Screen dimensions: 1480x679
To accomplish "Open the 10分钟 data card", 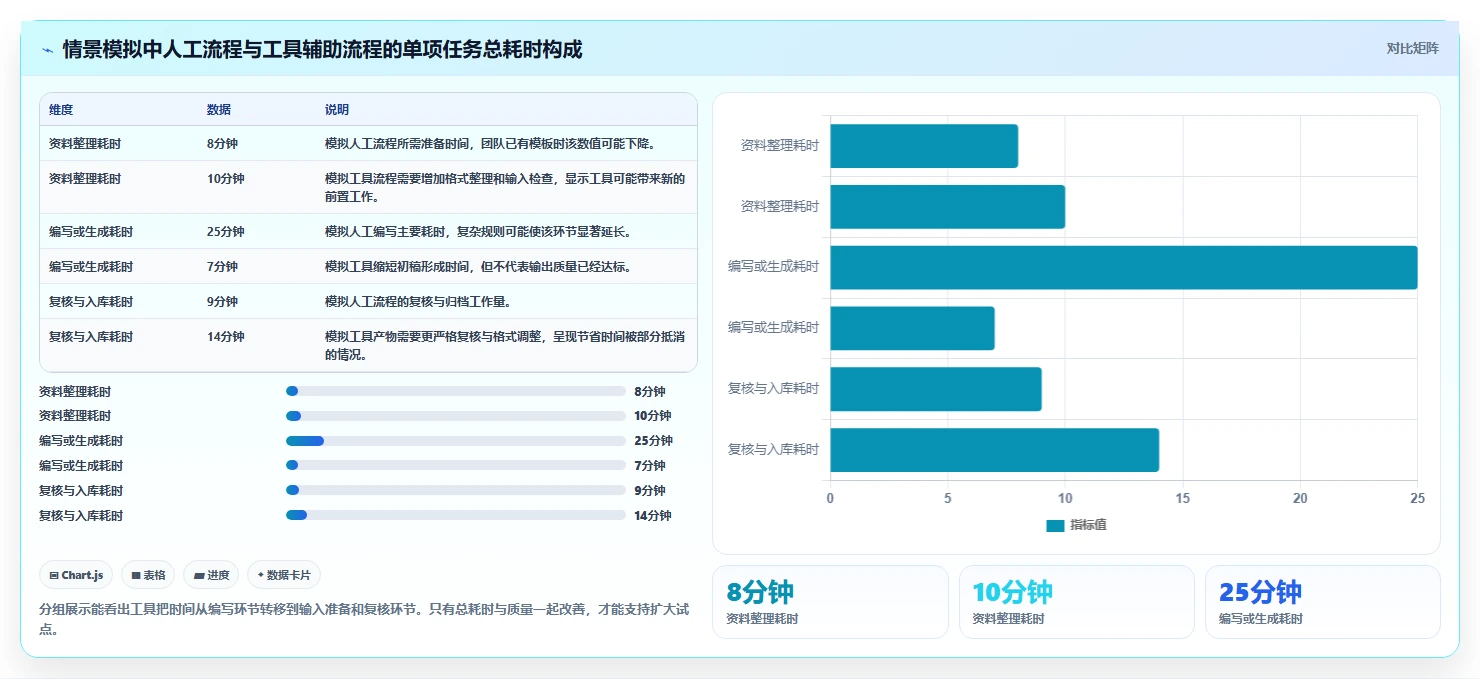I will coord(1077,602).
